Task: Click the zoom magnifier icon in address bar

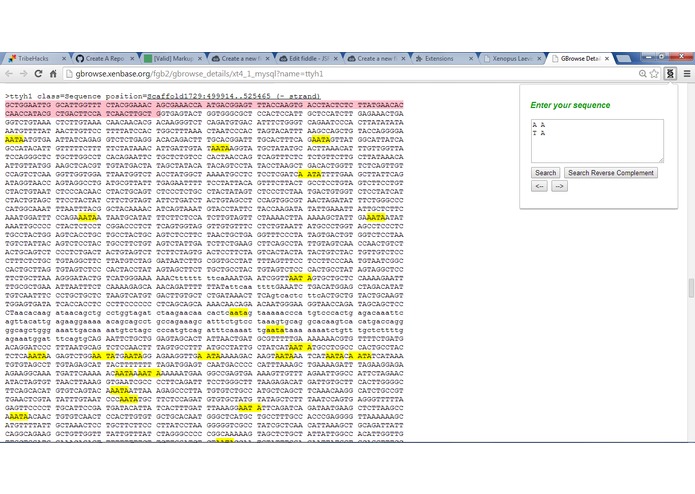Action: tap(642, 74)
